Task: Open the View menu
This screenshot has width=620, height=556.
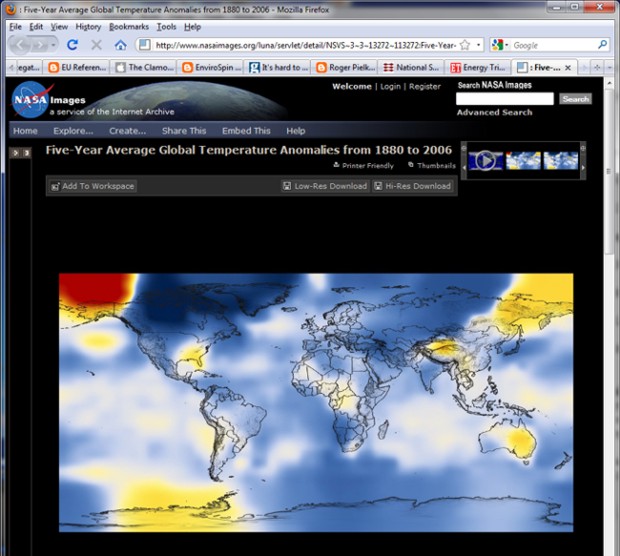Action: coord(59,26)
